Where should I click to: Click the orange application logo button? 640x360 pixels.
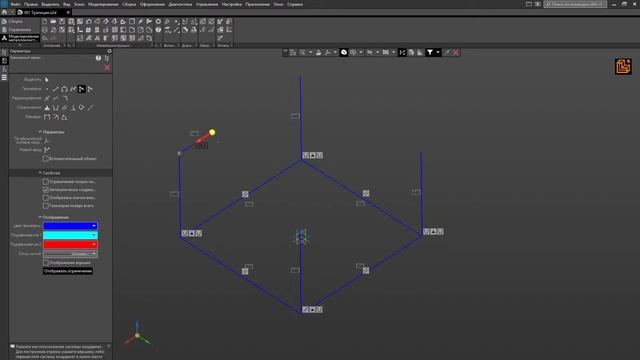(623, 66)
